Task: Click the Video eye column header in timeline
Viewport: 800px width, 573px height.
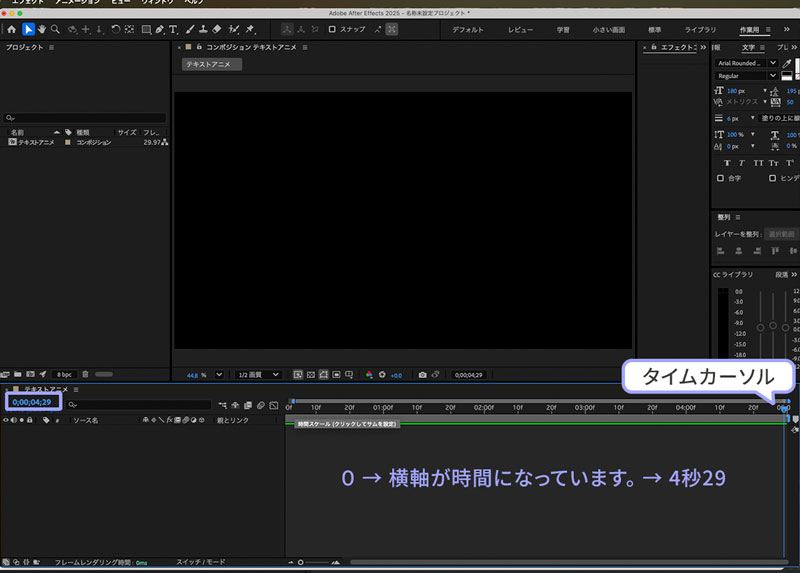Action: pyautogui.click(x=6, y=420)
